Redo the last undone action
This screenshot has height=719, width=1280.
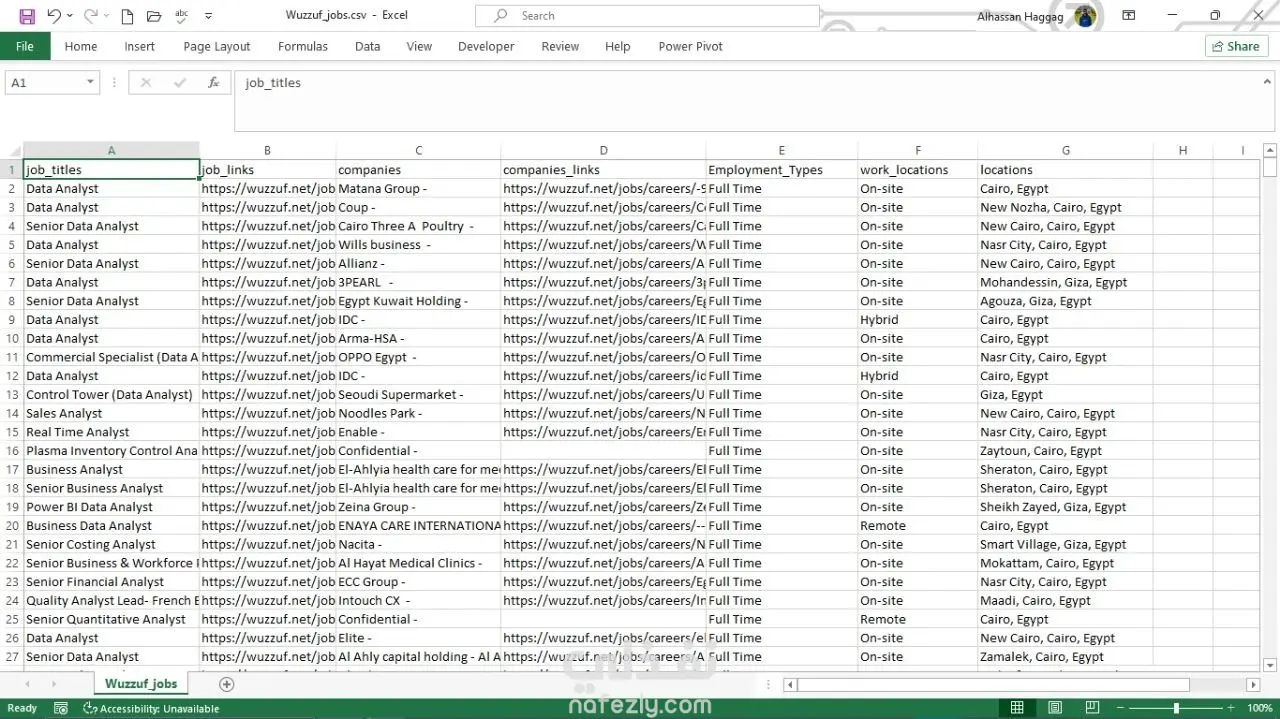[x=90, y=16]
